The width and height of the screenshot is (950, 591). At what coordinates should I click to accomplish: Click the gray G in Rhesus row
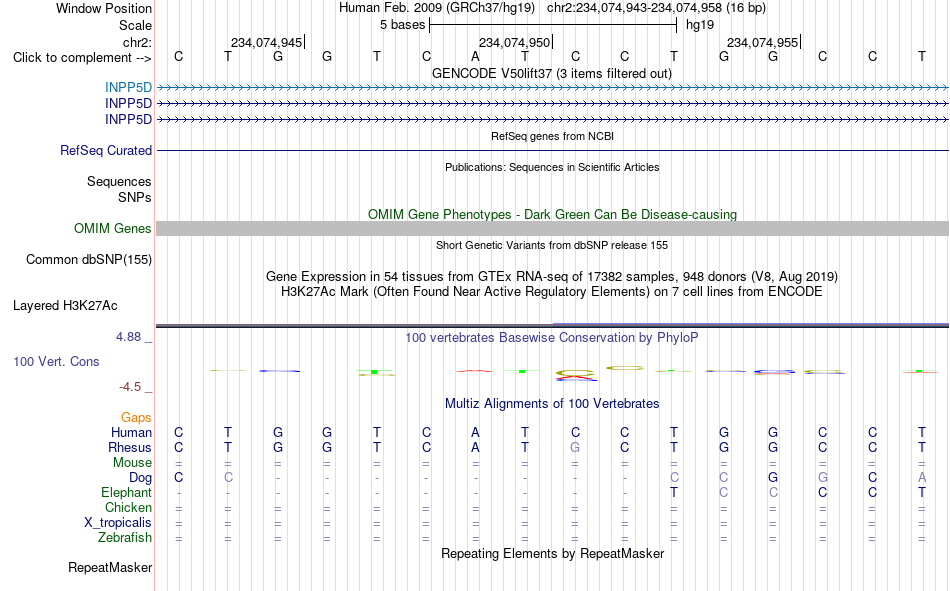pyautogui.click(x=575, y=447)
